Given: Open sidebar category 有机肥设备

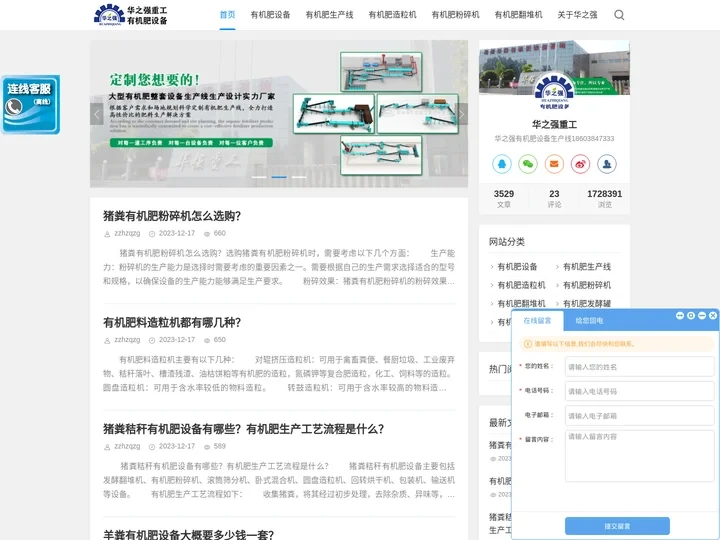Looking at the screenshot, I should coord(517,267).
